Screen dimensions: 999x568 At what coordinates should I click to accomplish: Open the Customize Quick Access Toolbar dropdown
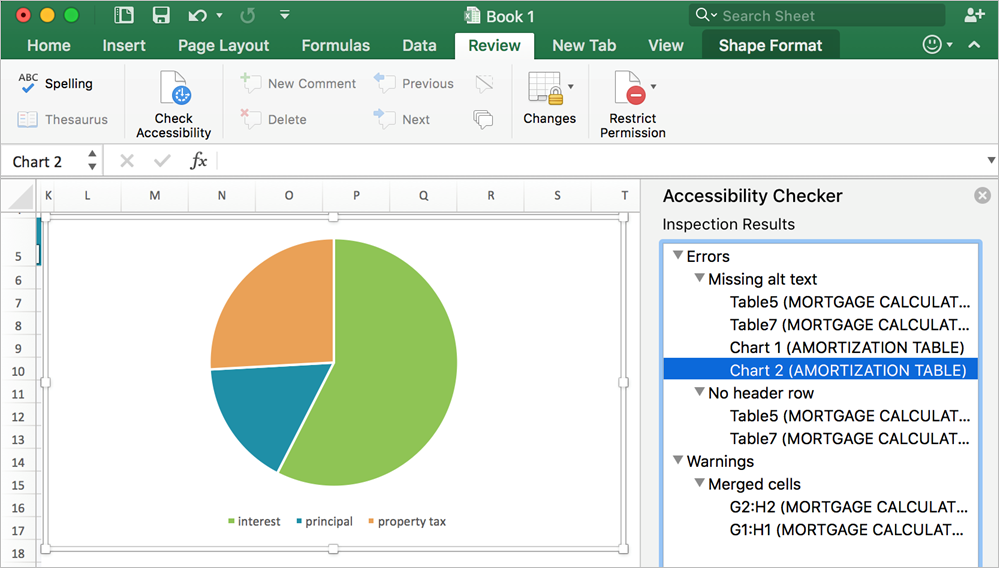pos(285,15)
